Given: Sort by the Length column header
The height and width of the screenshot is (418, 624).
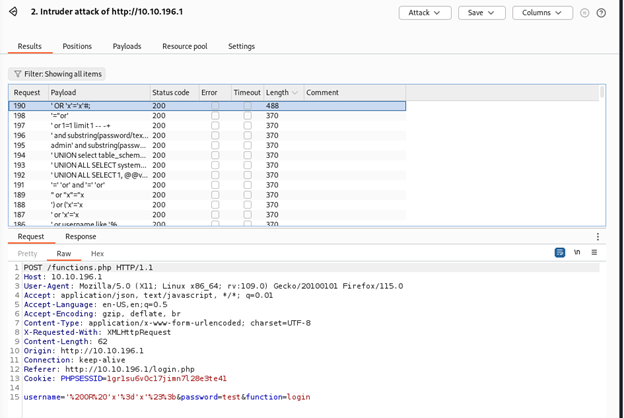Looking at the screenshot, I should tap(283, 92).
